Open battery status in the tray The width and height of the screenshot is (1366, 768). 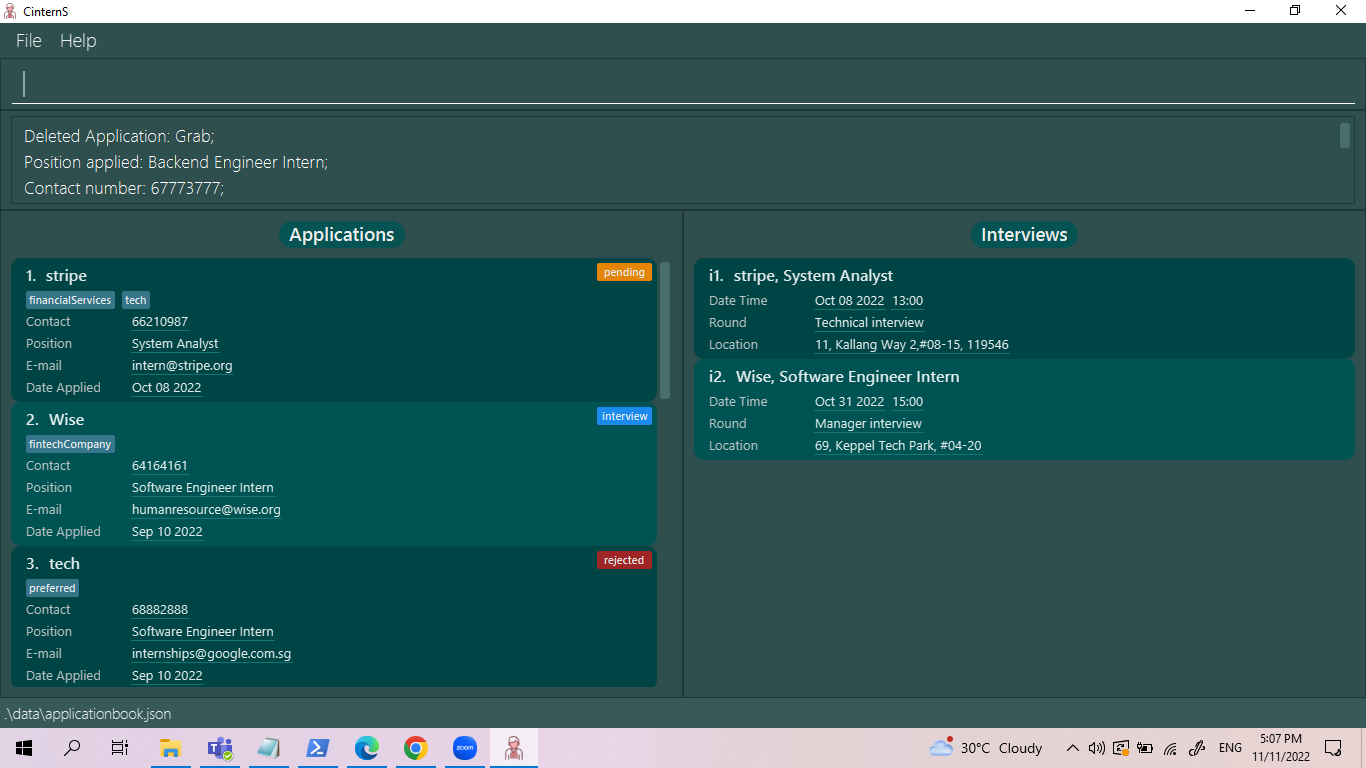coord(1145,748)
